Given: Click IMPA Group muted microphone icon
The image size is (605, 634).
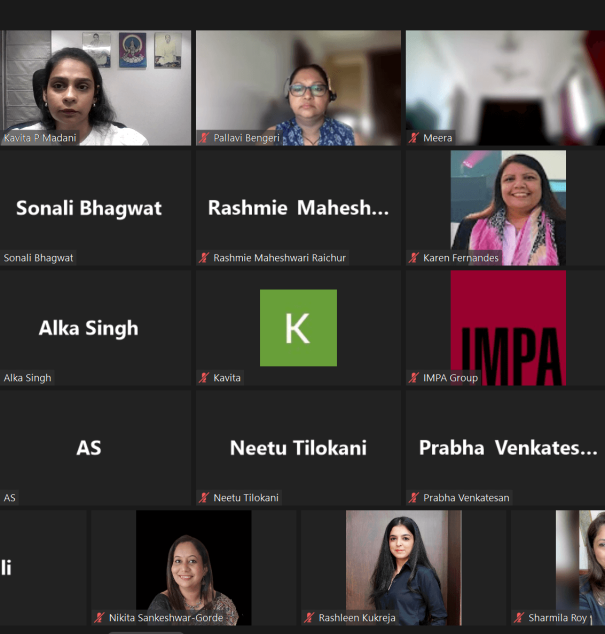Looking at the screenshot, I should coord(414,378).
